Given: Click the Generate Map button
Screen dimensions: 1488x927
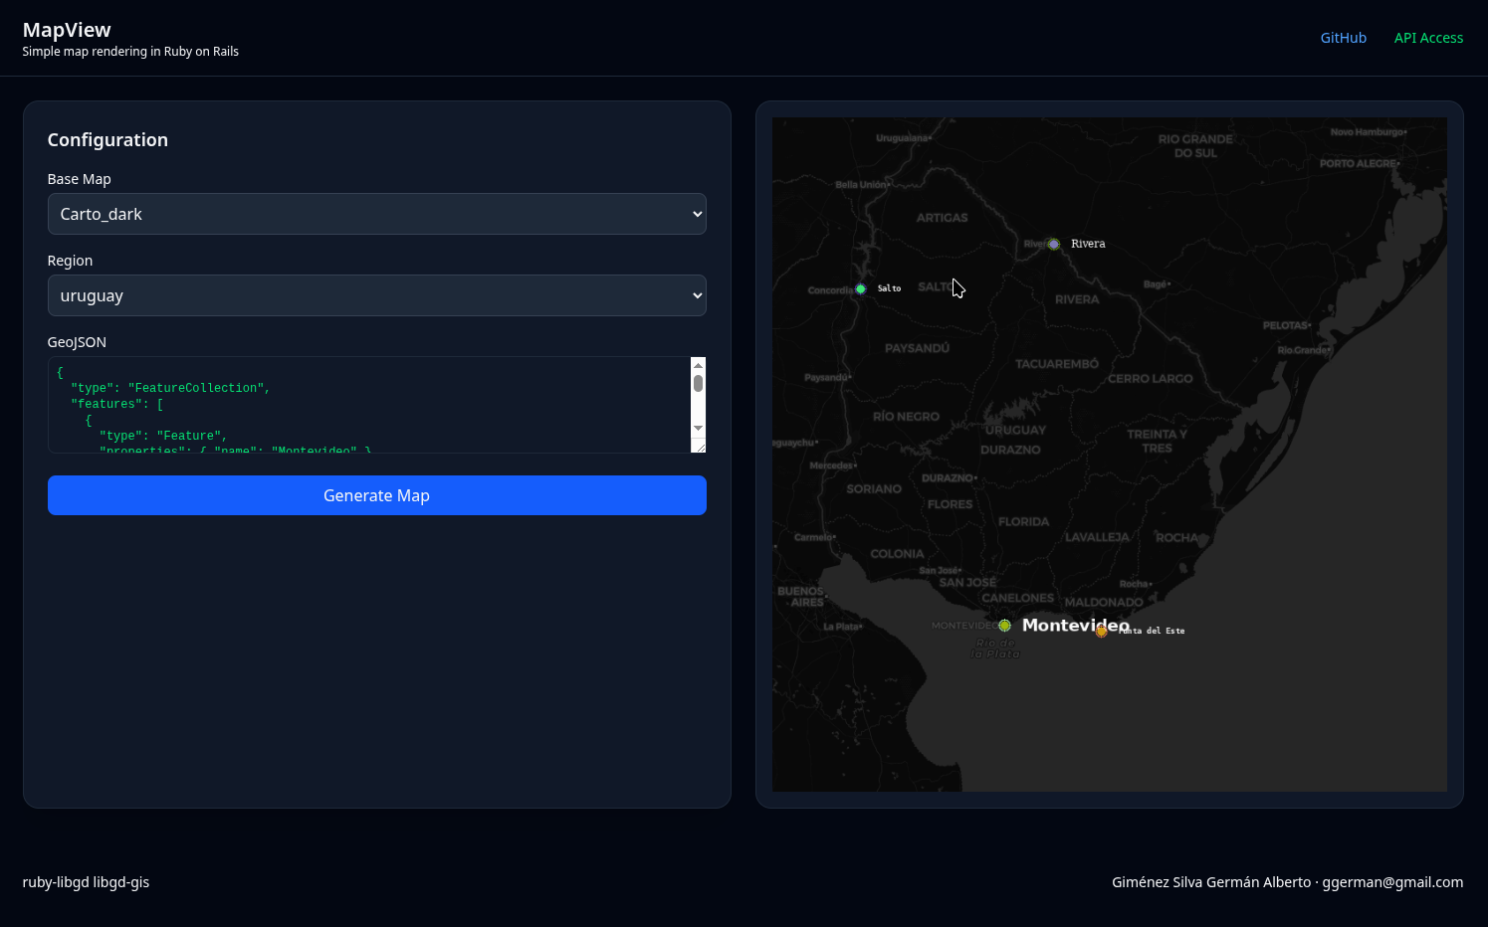Looking at the screenshot, I should tap(377, 496).
